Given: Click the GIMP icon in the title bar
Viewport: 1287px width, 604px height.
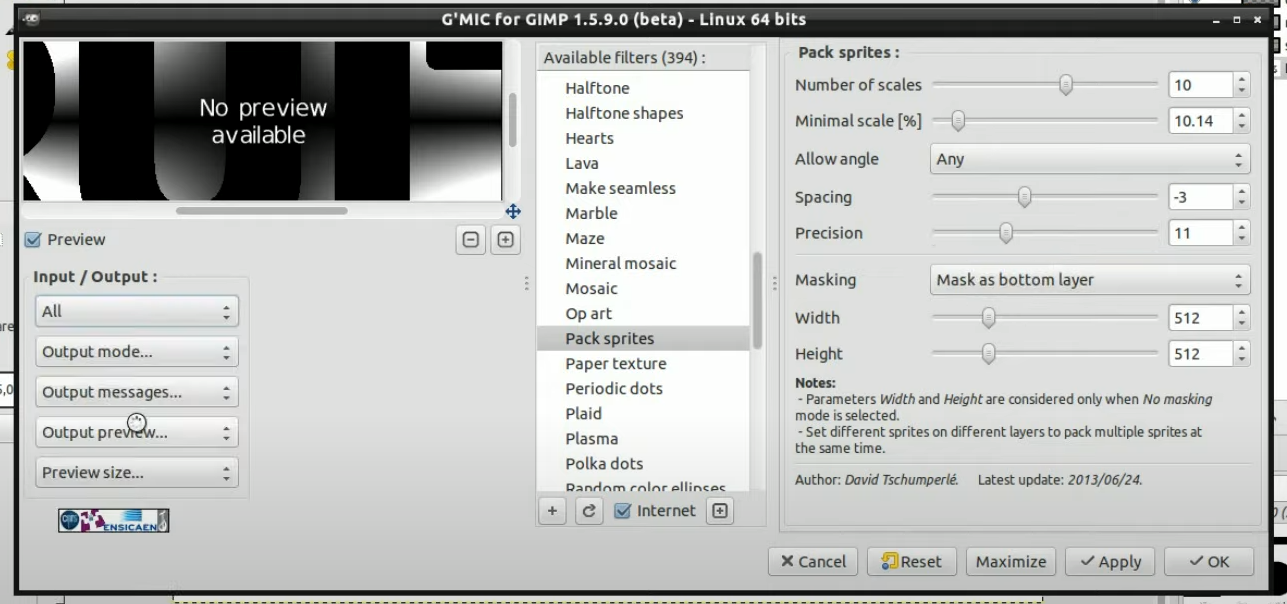Looking at the screenshot, I should click(x=33, y=19).
